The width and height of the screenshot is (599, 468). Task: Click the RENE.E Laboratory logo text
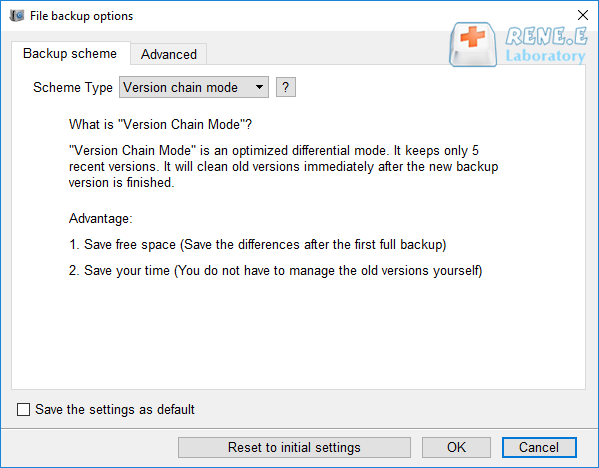pyautogui.click(x=546, y=45)
